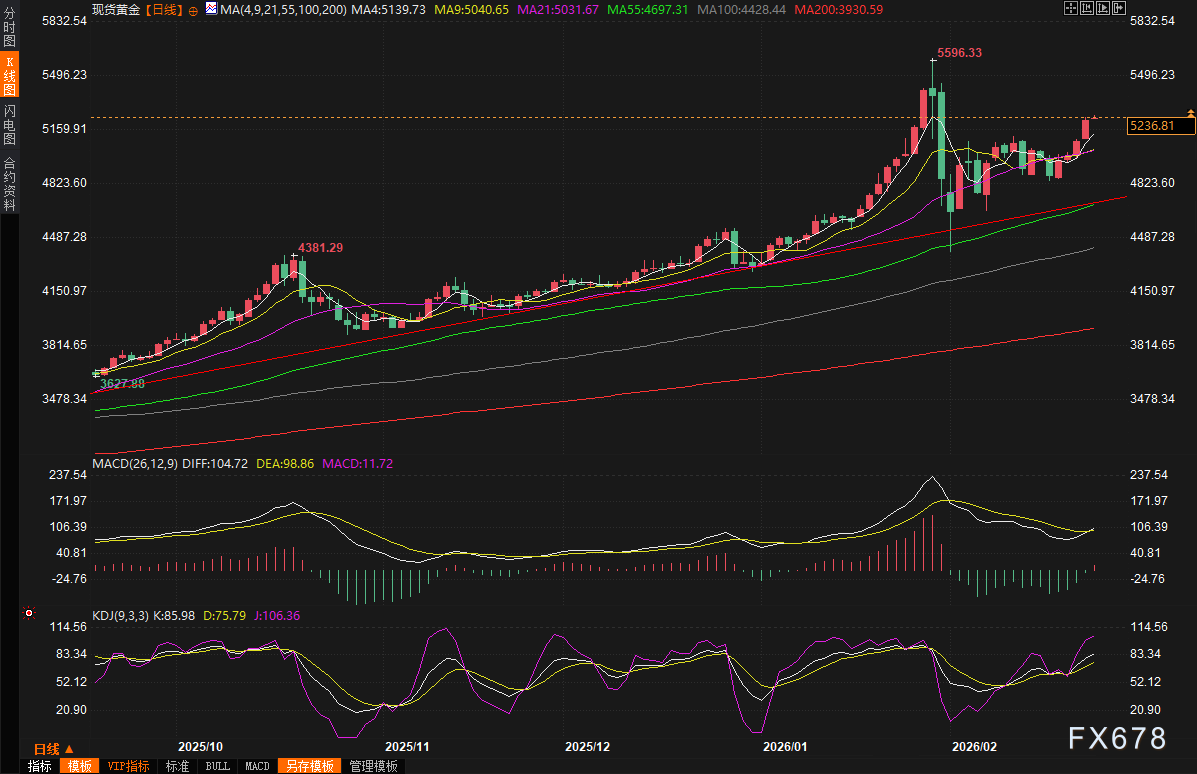Open the small red circle indicator menu
This screenshot has height=774, width=1197.
pos(29,612)
